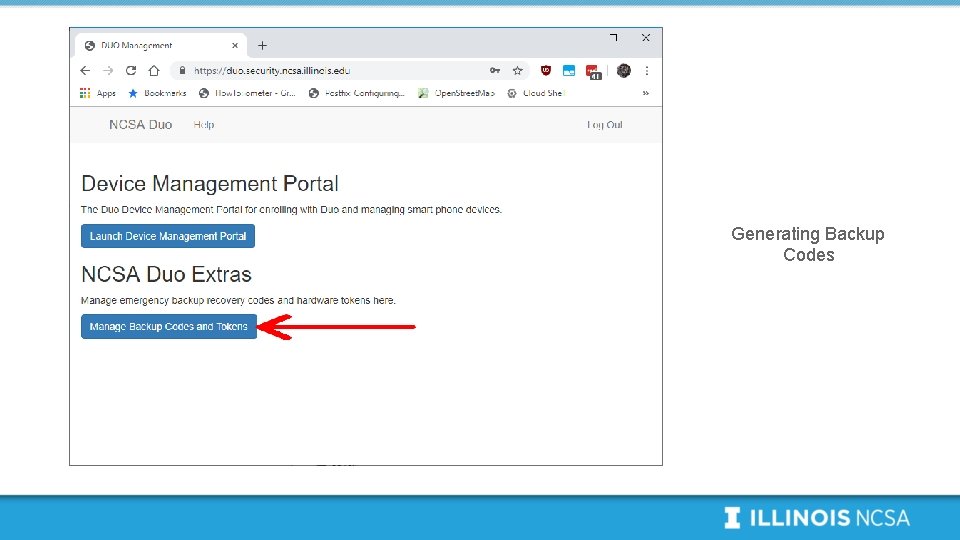Click the padlock site security icon
This screenshot has height=540, width=960.
(x=182, y=70)
